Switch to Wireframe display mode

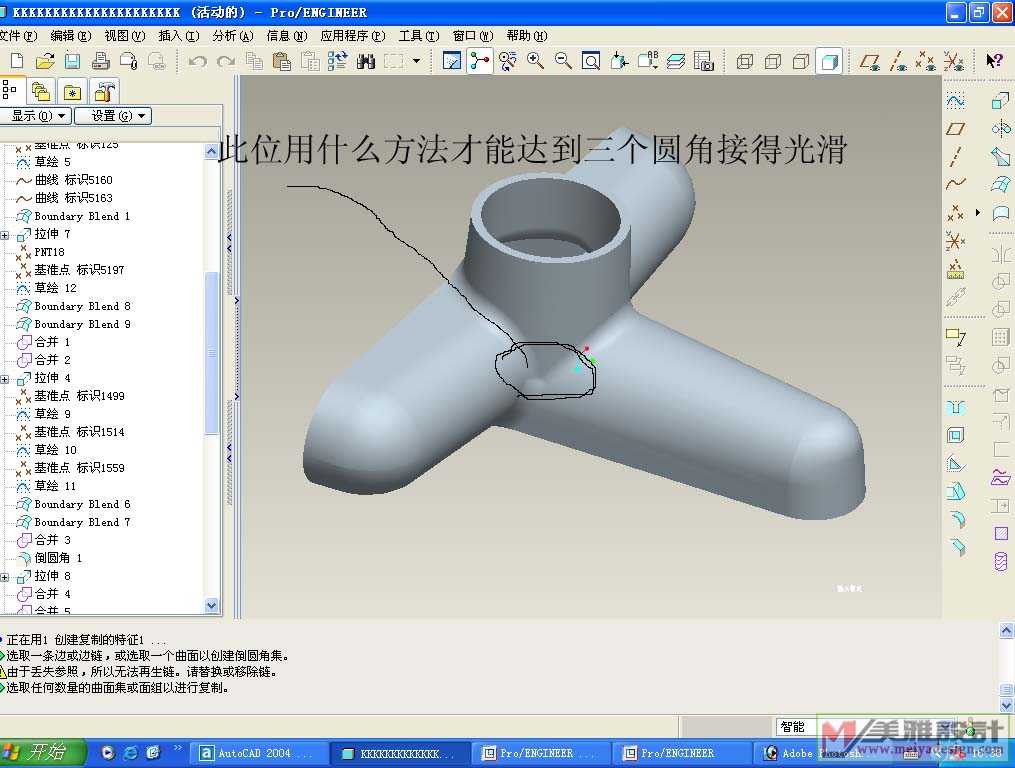click(745, 61)
